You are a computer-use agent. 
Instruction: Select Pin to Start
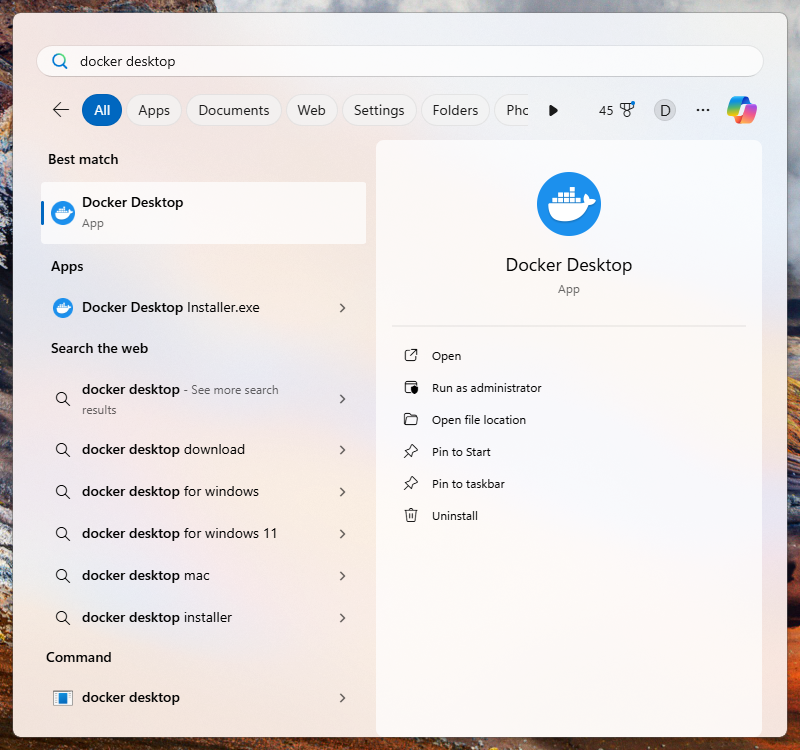tap(461, 452)
